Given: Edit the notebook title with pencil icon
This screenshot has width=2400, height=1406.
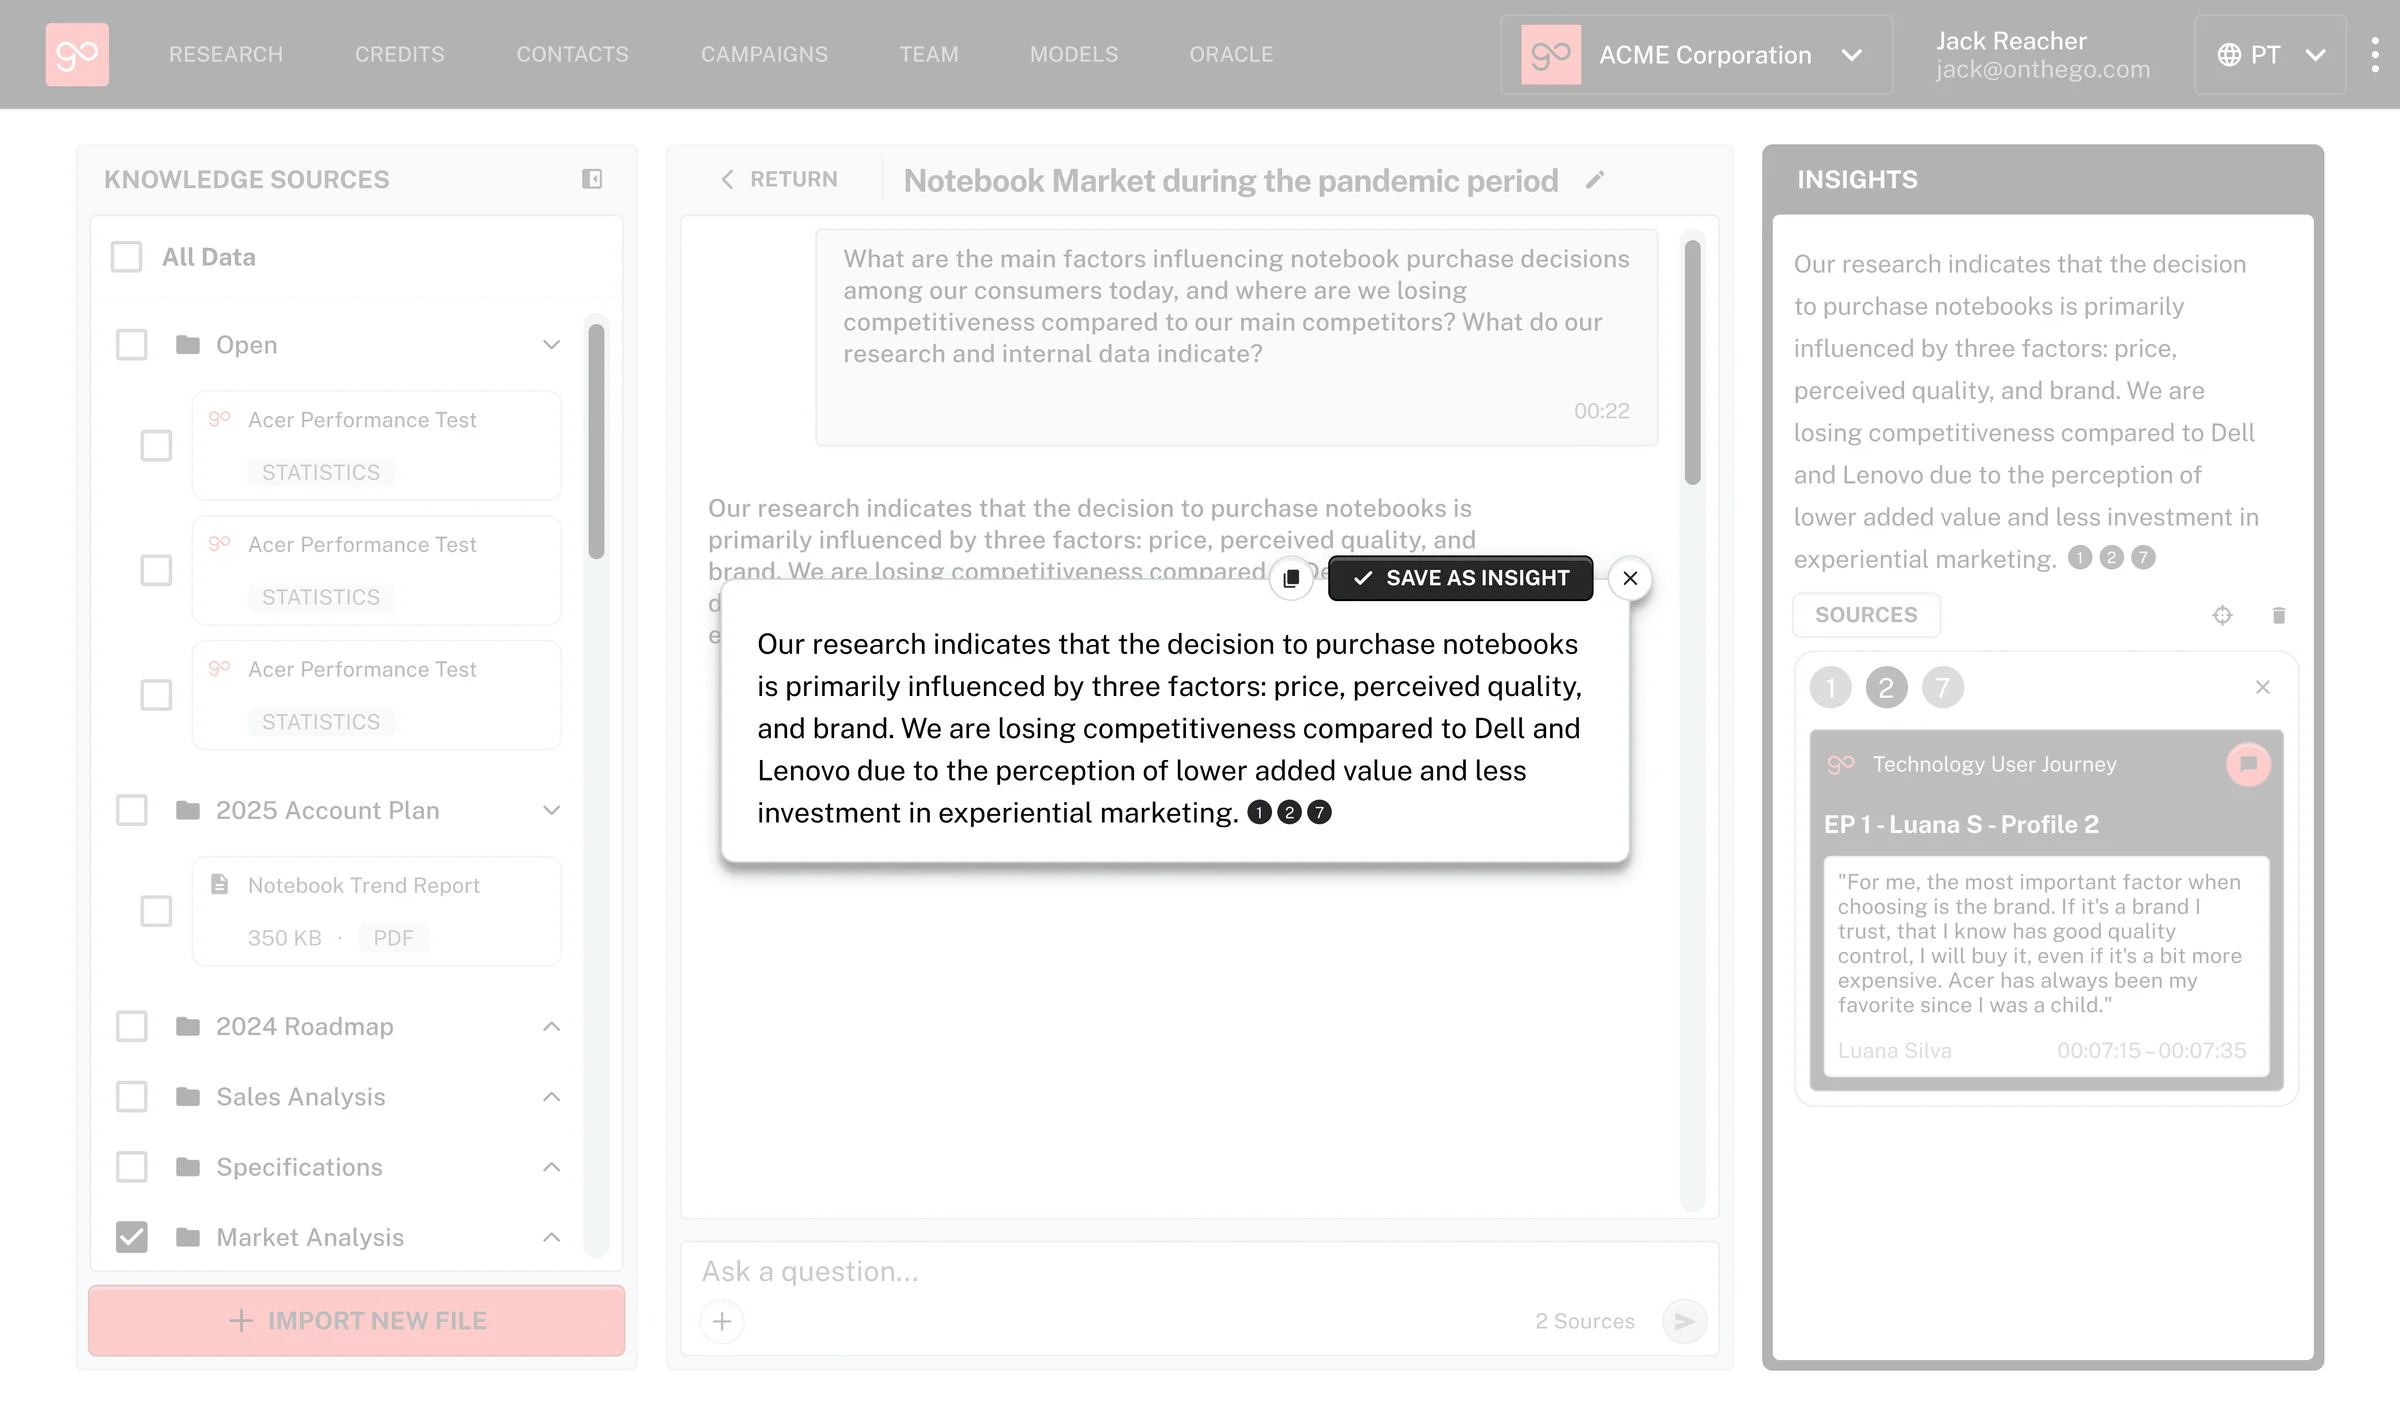Looking at the screenshot, I should [x=1595, y=180].
